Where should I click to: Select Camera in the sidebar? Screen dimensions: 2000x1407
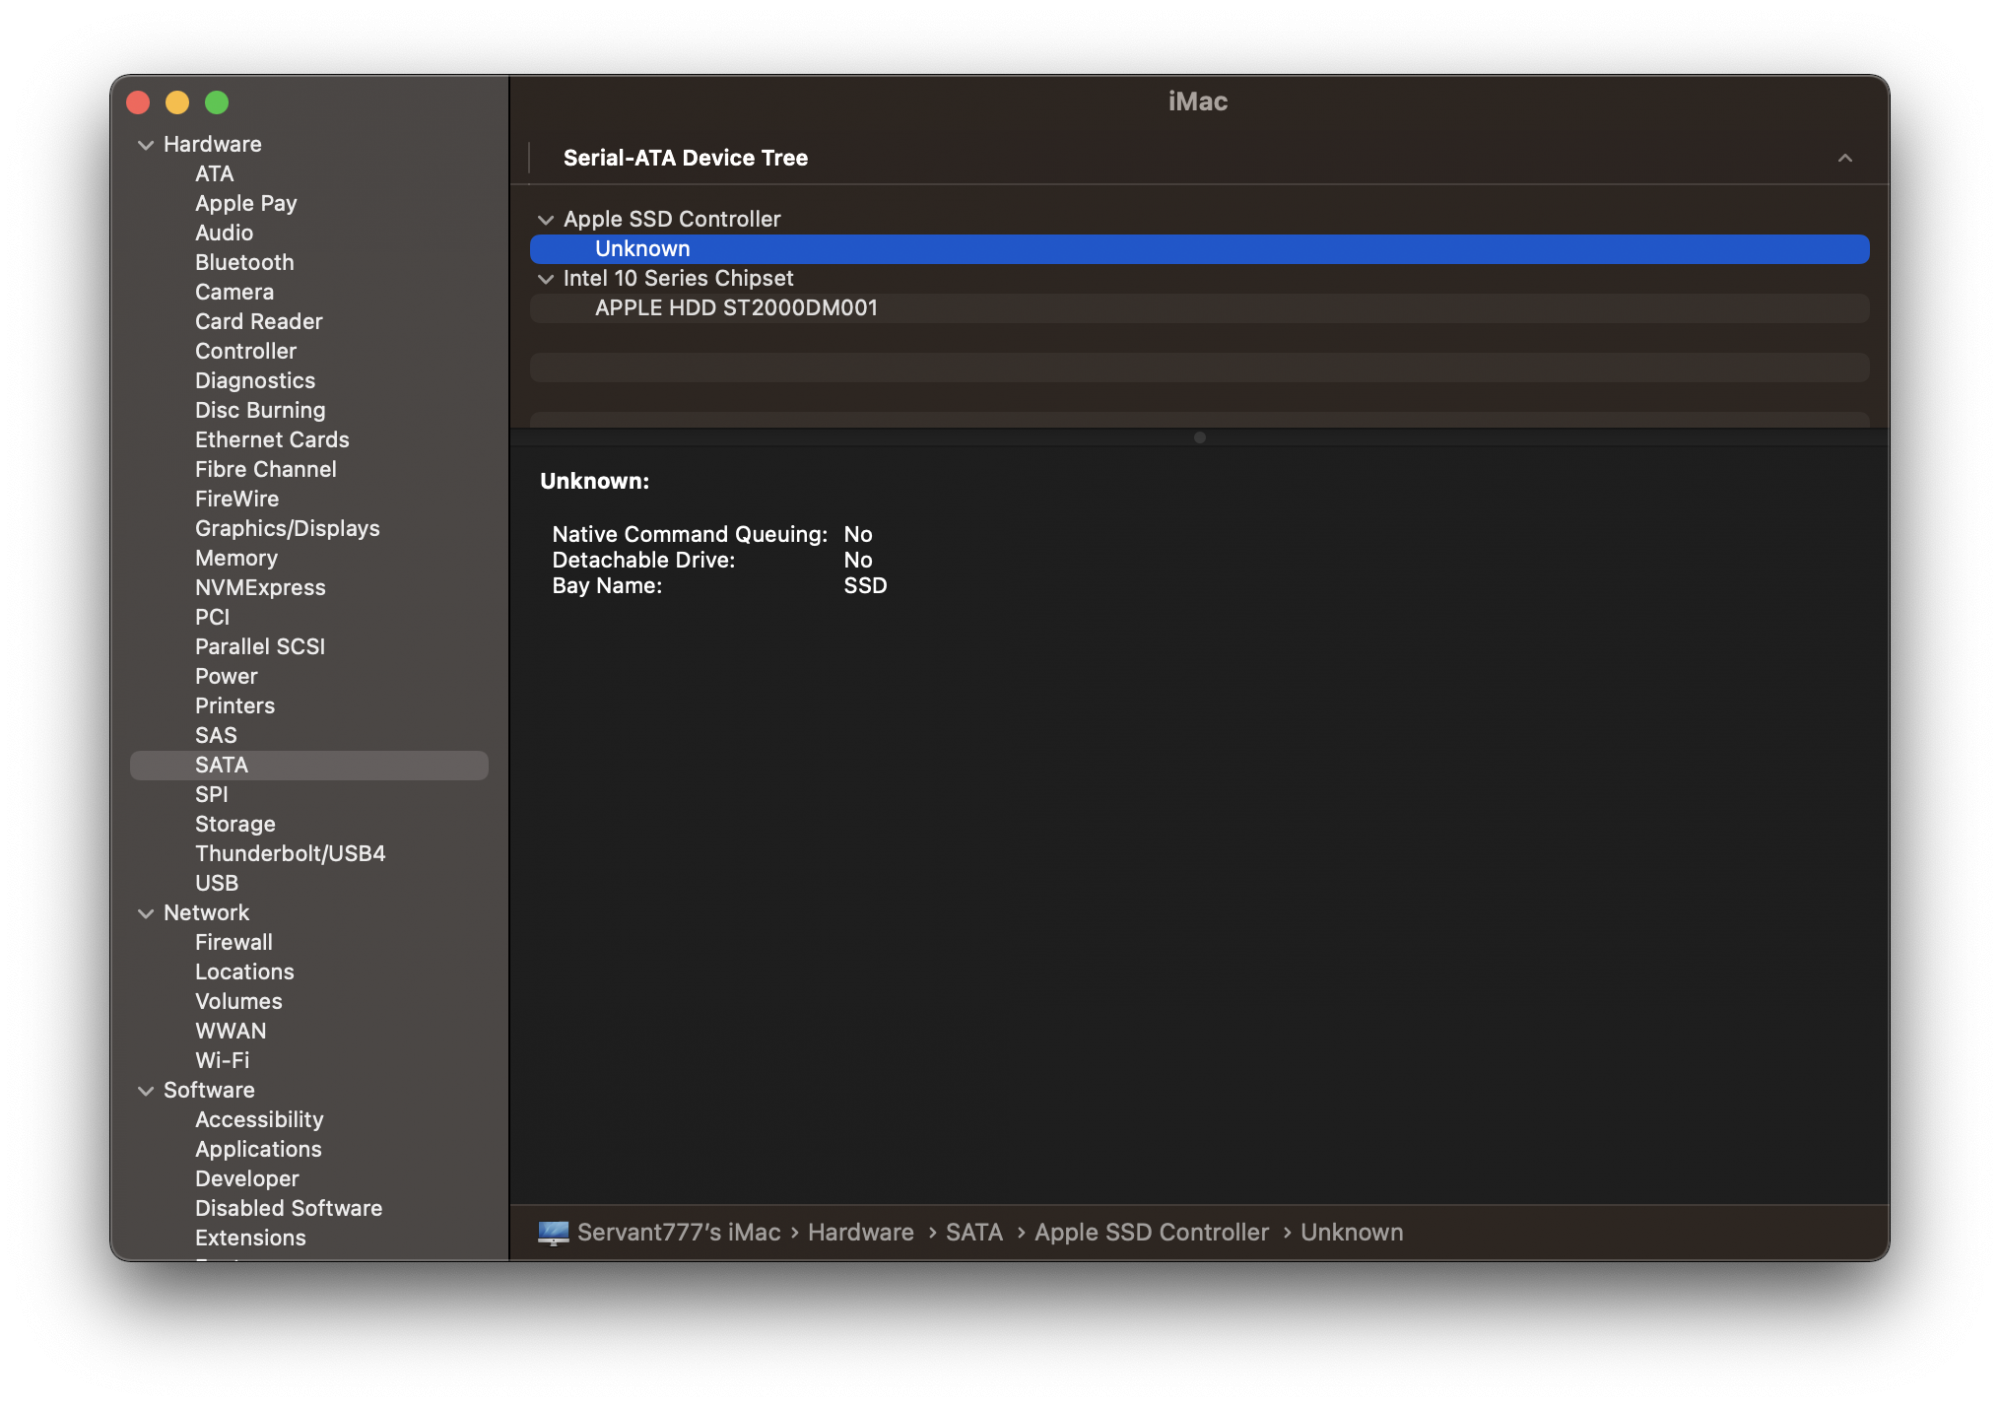coord(234,292)
